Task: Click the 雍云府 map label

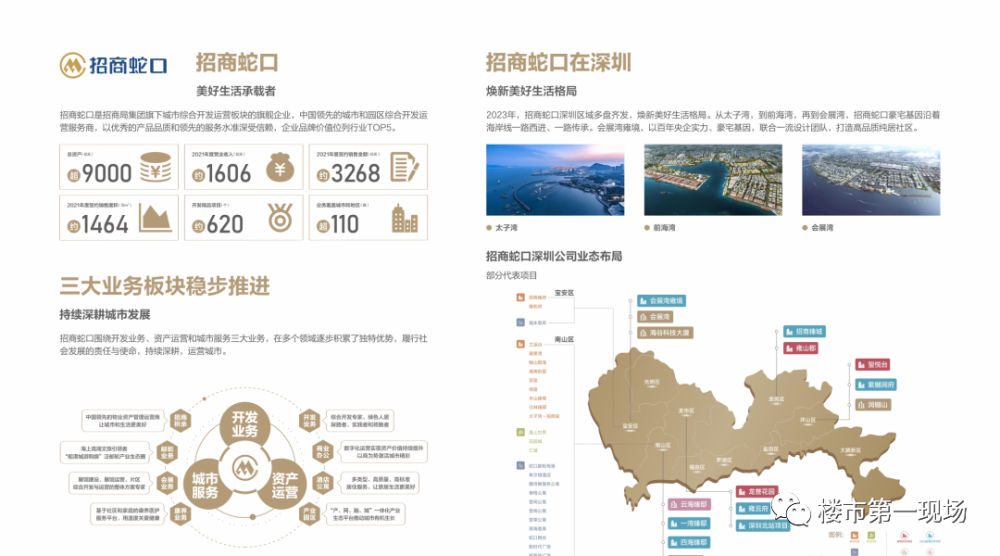Action: tap(753, 508)
